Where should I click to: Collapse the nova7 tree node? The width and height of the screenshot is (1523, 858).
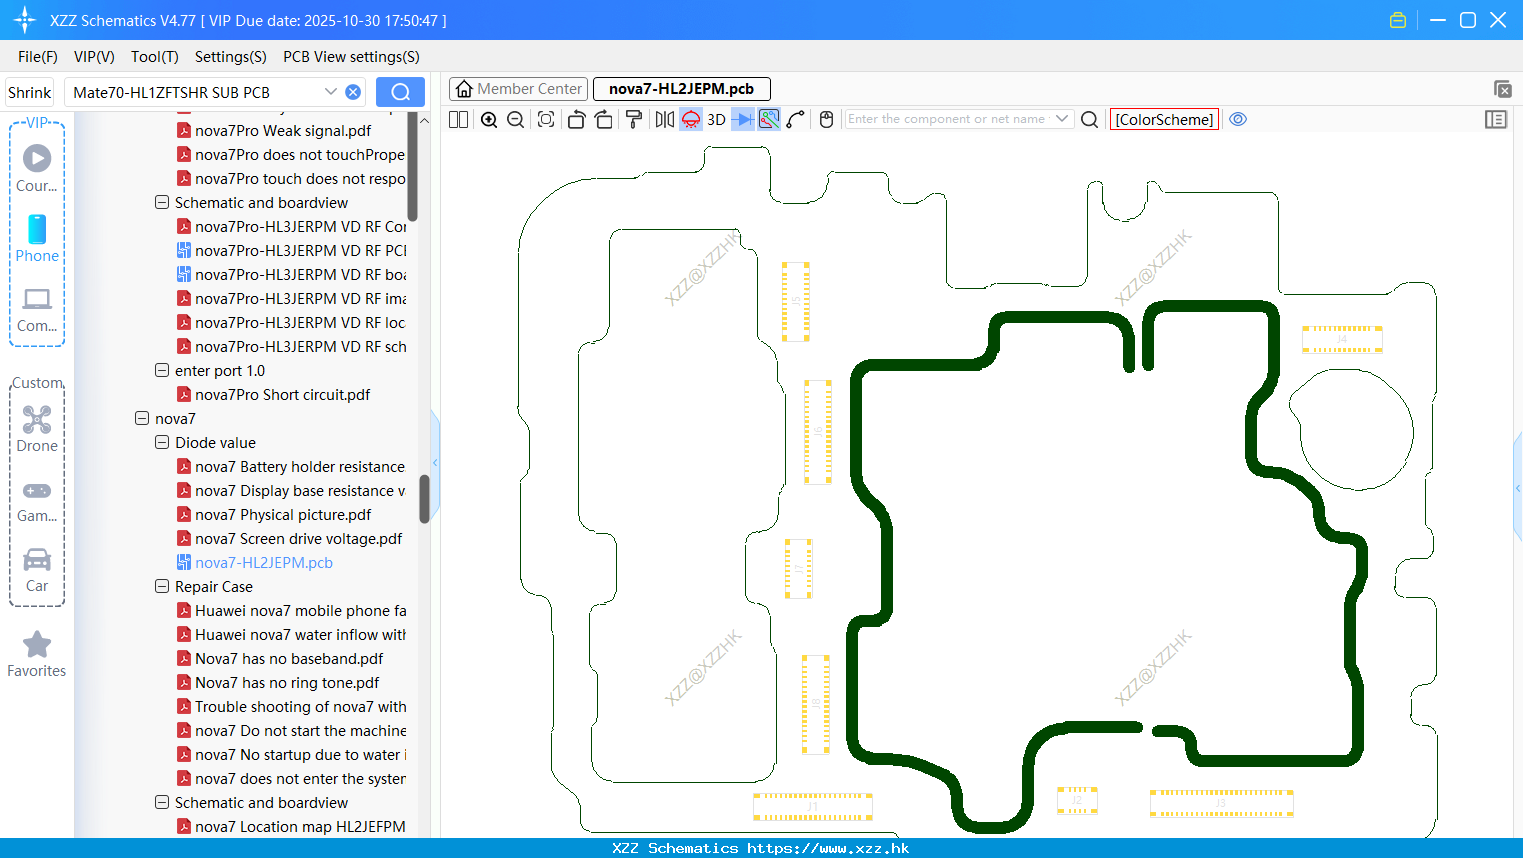pyautogui.click(x=142, y=418)
